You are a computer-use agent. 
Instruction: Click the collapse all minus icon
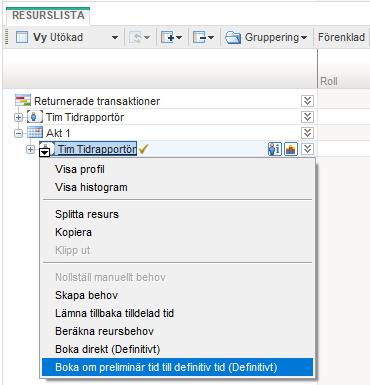pyautogui.click(x=200, y=37)
